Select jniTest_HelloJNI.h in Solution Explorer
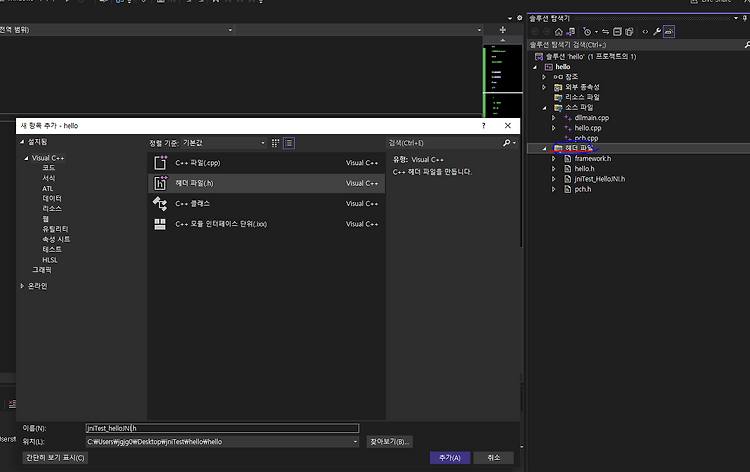Image resolution: width=750 pixels, height=472 pixels. (599, 179)
